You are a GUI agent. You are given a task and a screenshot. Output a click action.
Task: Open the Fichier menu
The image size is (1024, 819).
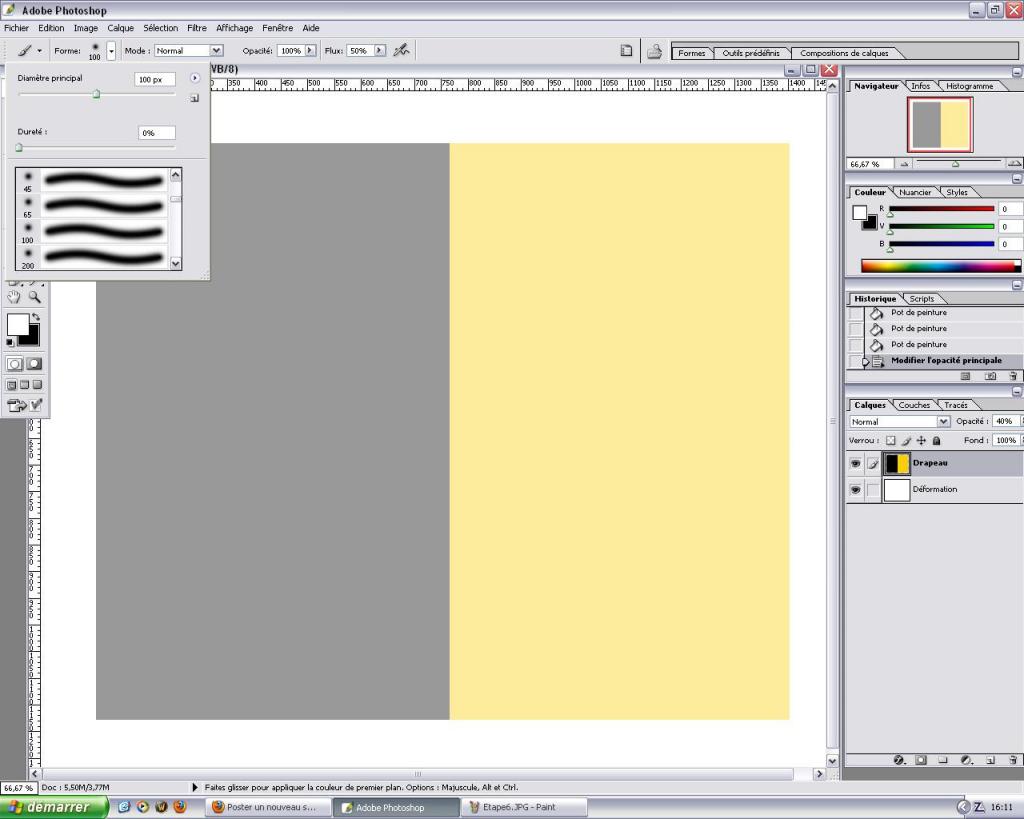pyautogui.click(x=16, y=28)
